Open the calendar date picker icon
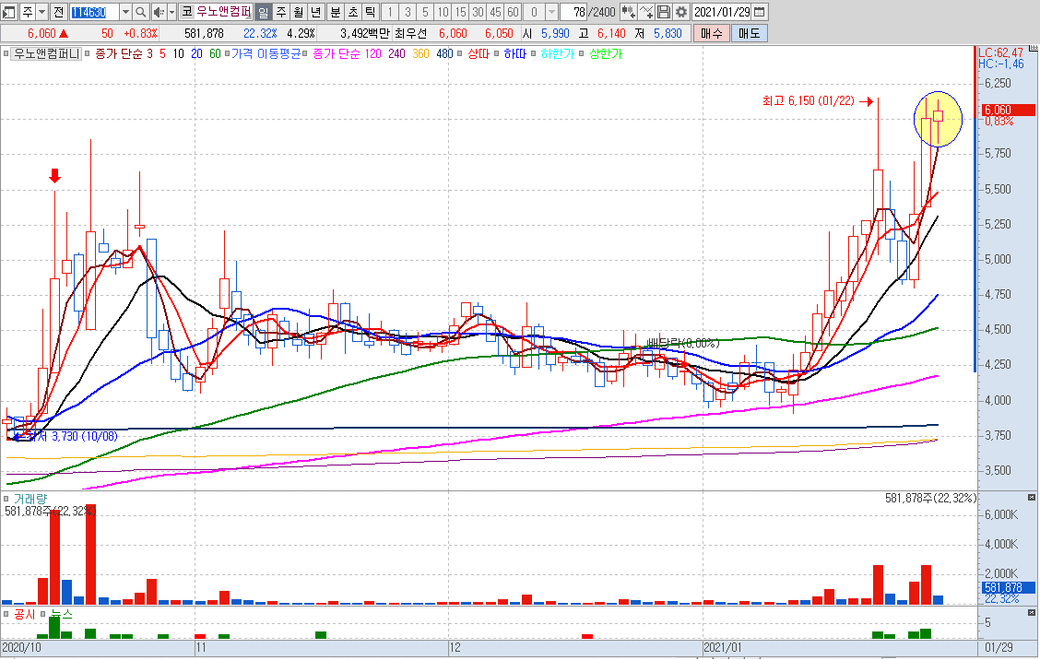The image size is (1040, 659). coord(760,12)
